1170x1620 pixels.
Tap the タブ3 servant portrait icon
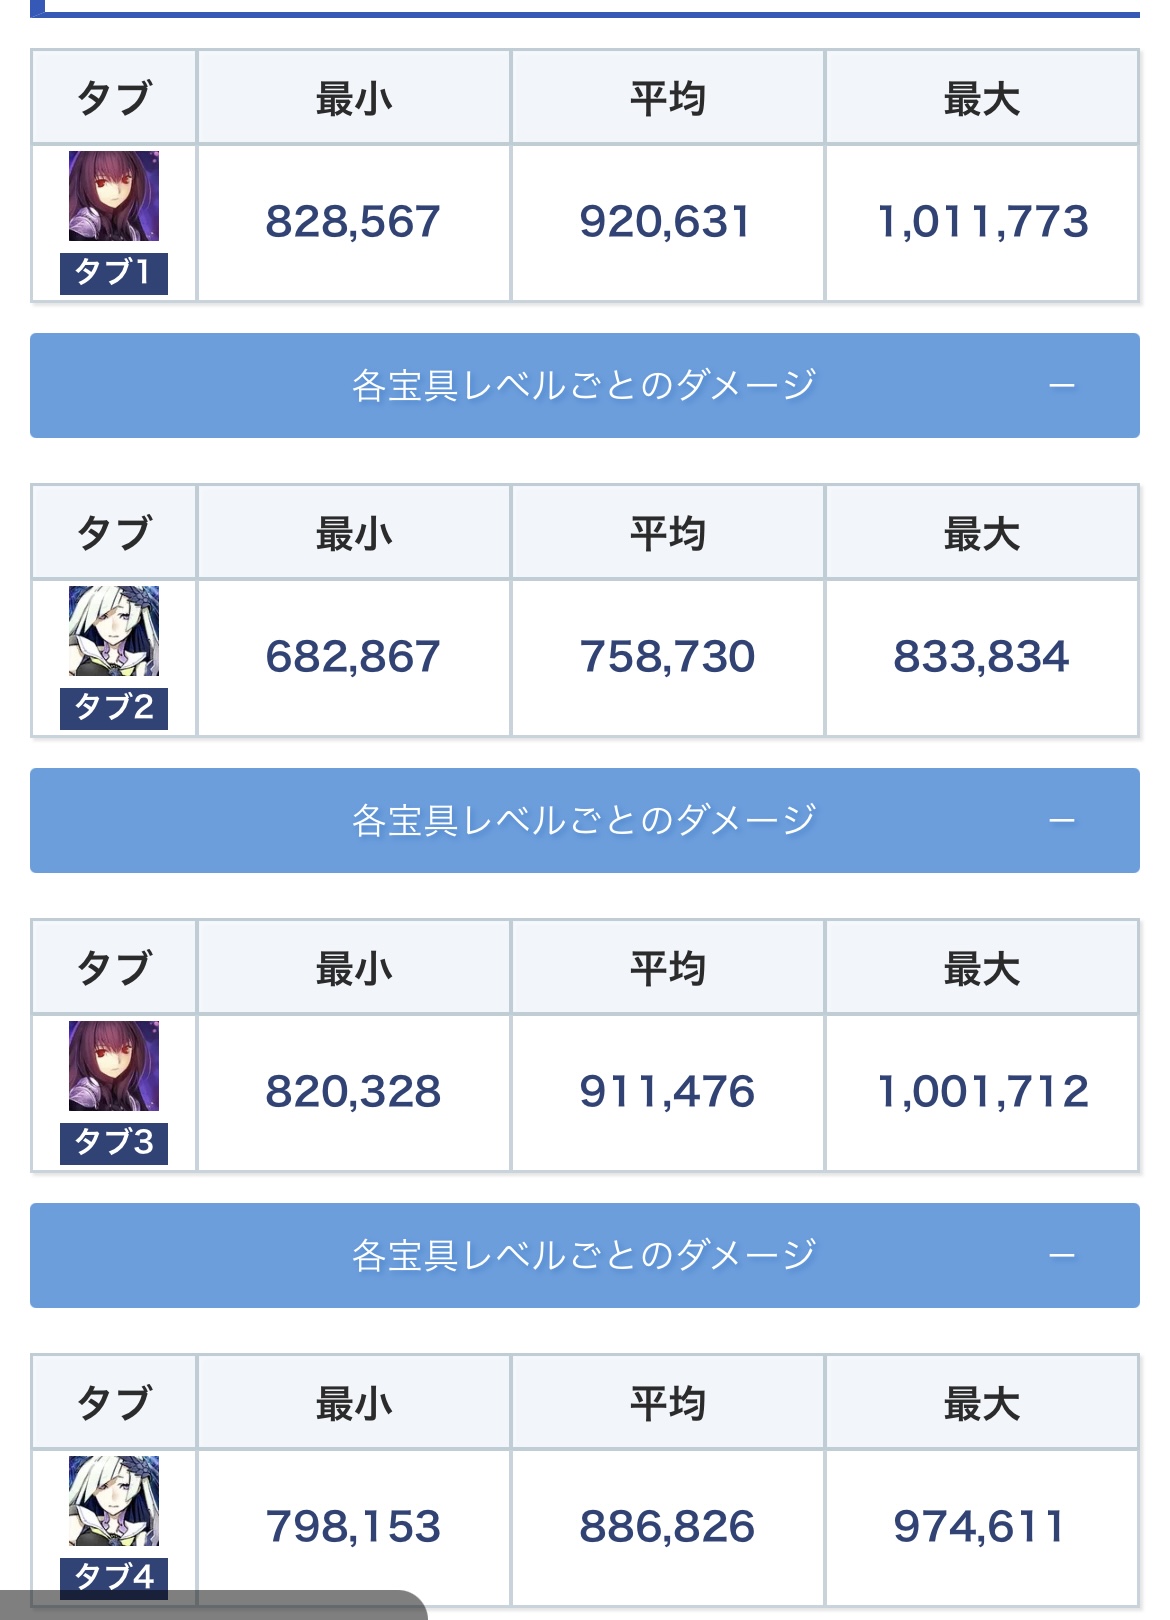114,1066
